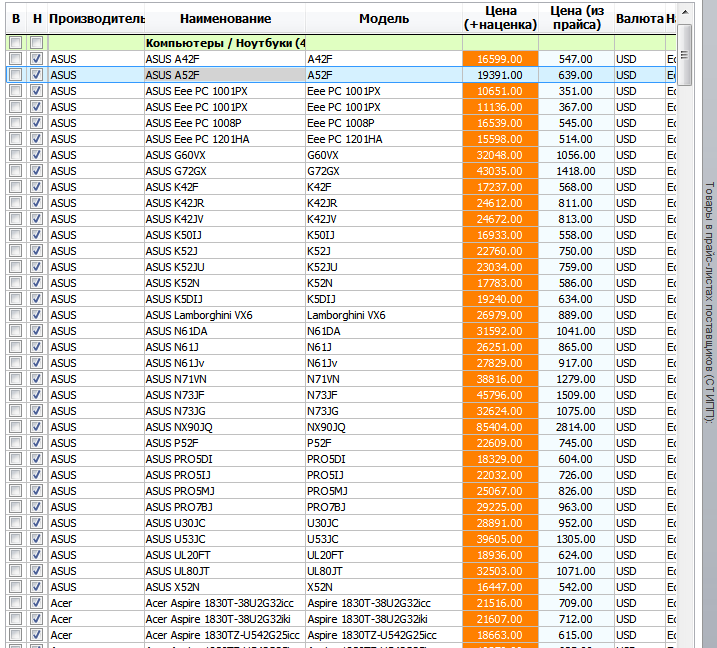Click name cell ASUS P52F
This screenshot has height=648, width=717.
click(x=225, y=443)
